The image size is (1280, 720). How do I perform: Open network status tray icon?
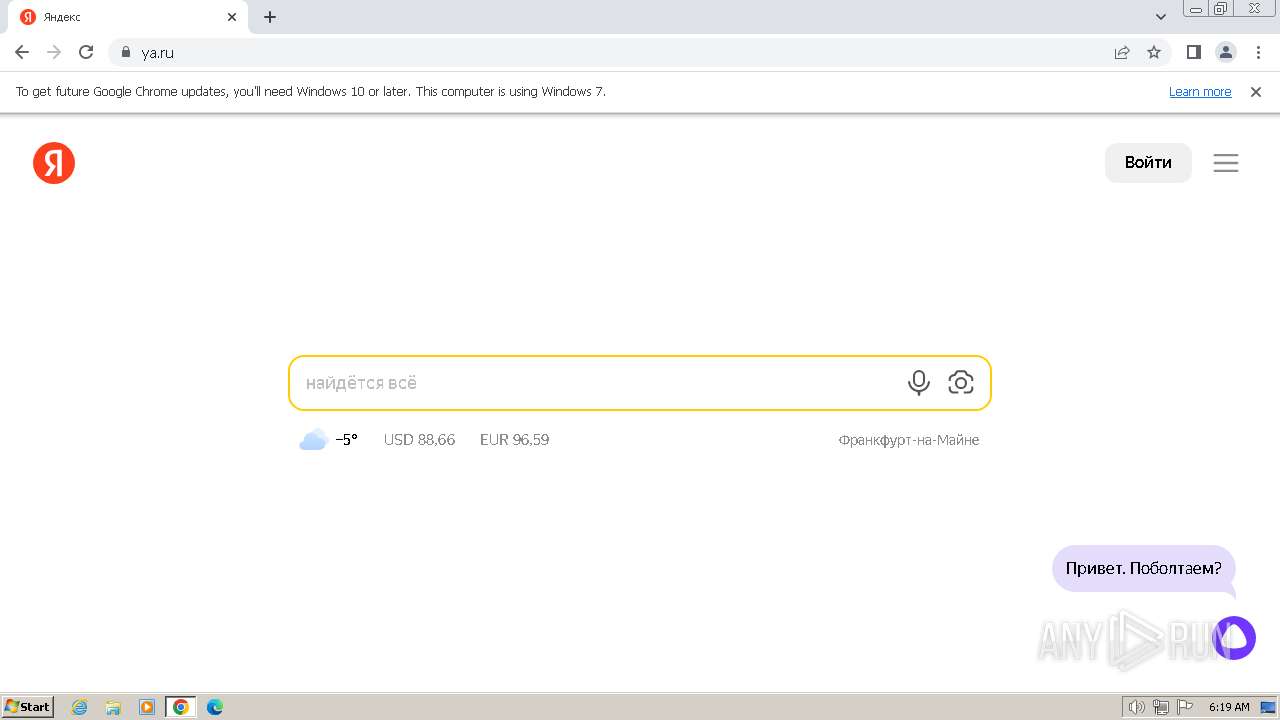[1161, 707]
